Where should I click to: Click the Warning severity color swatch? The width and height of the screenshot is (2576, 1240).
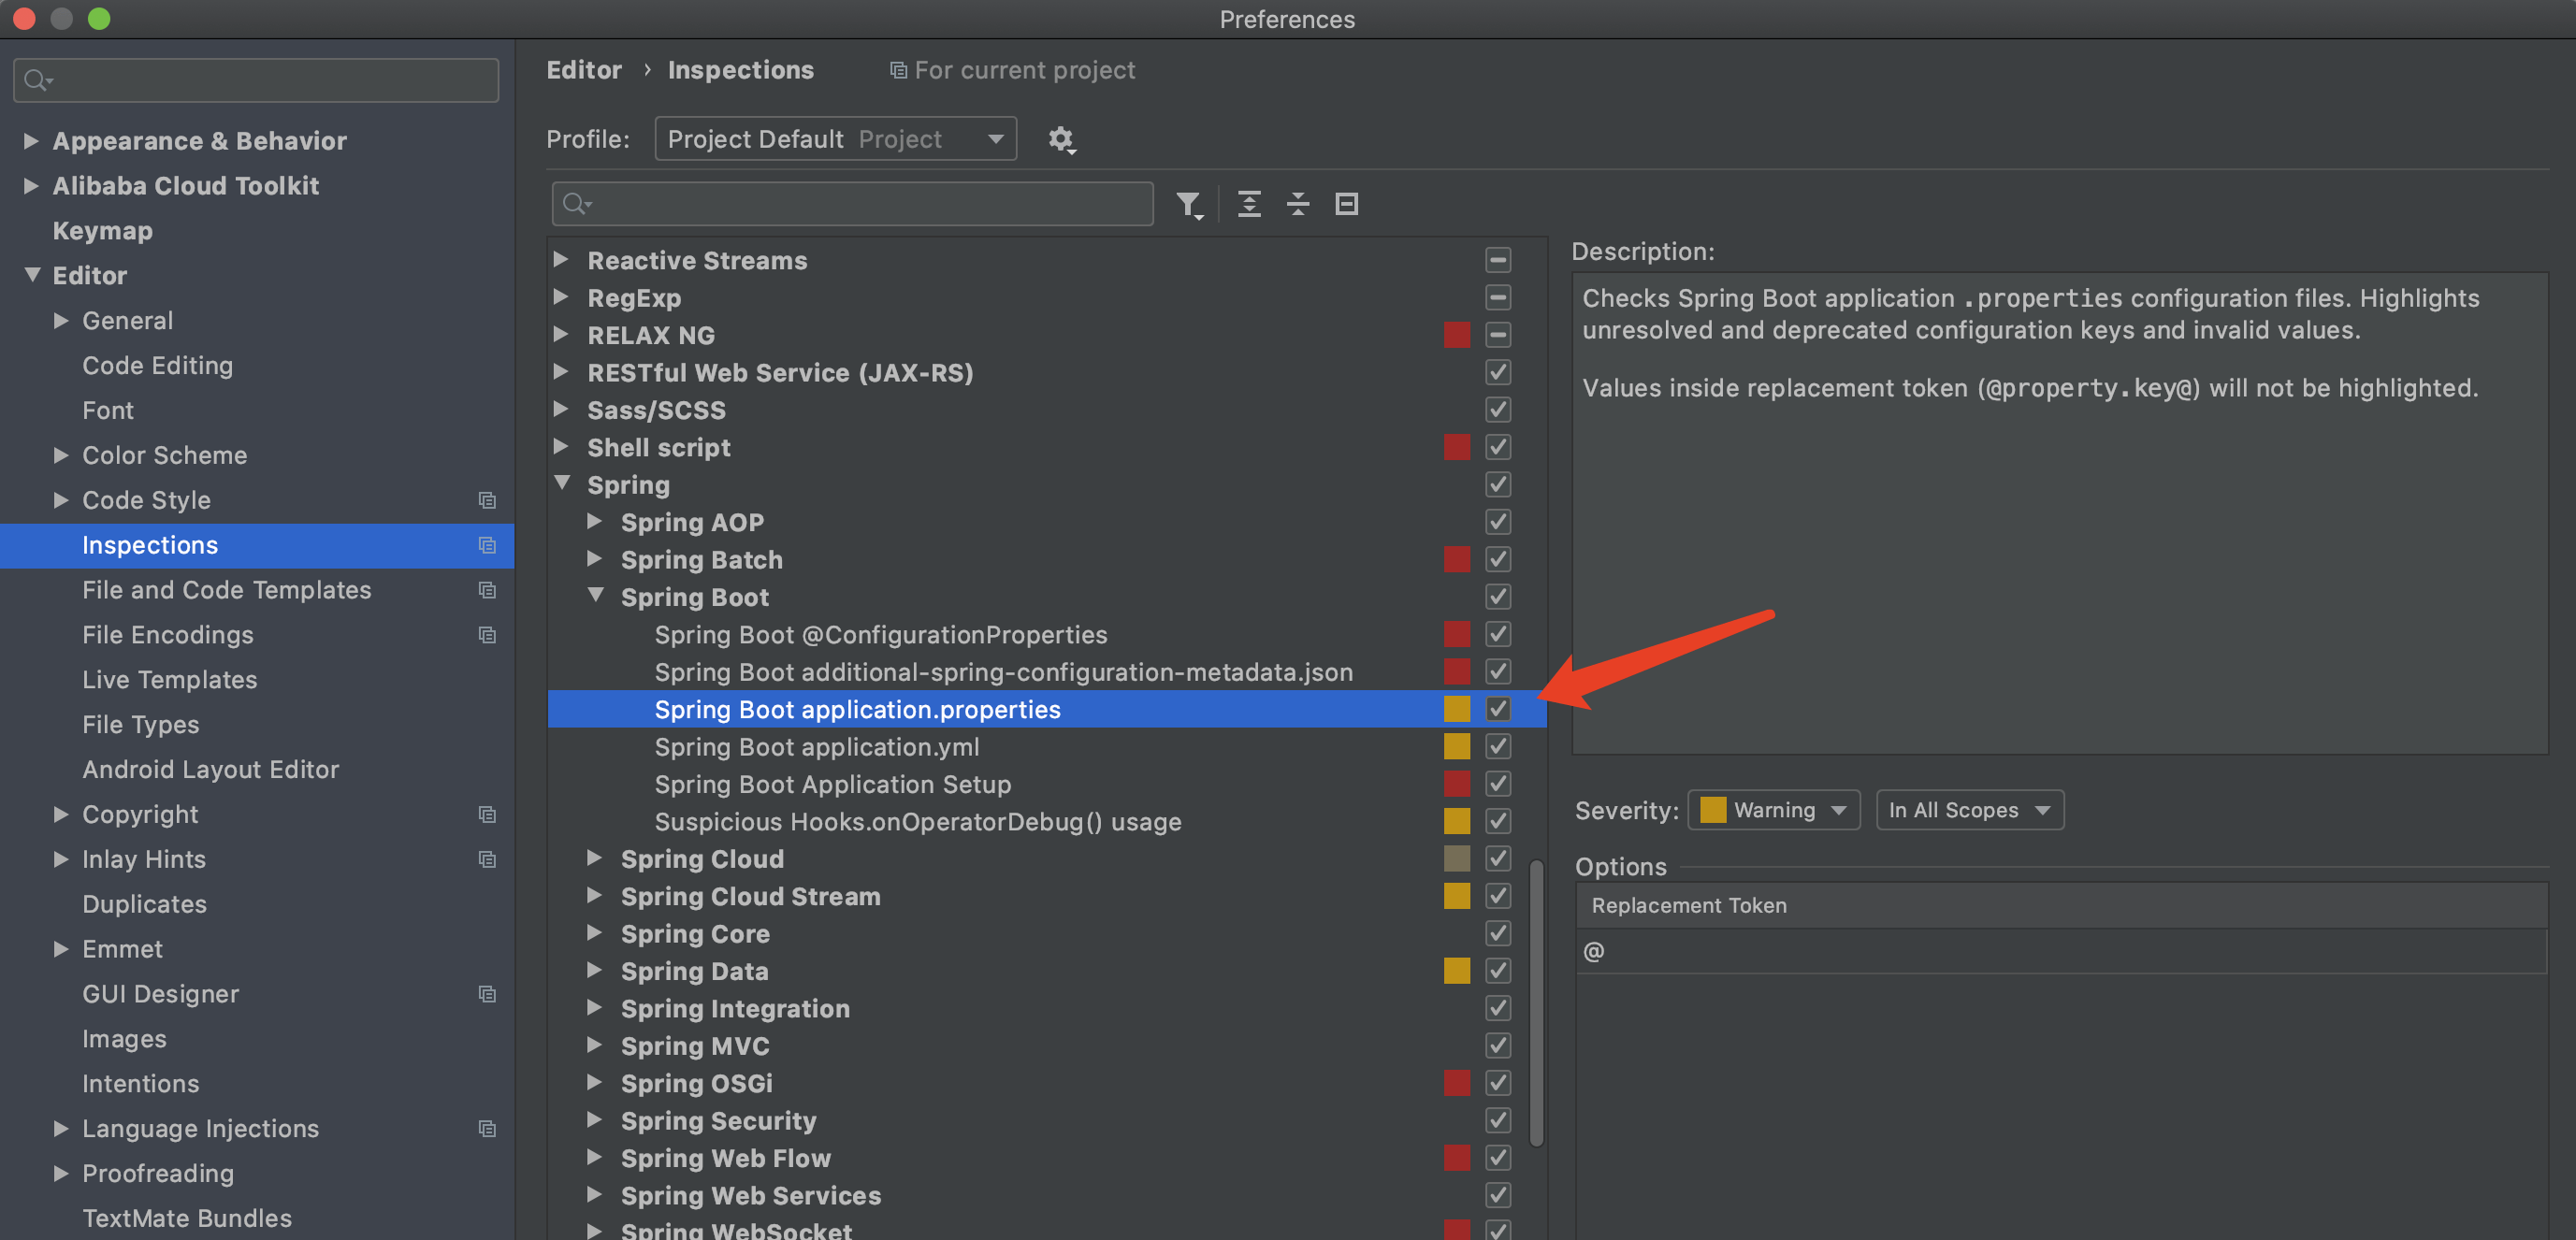[1714, 810]
